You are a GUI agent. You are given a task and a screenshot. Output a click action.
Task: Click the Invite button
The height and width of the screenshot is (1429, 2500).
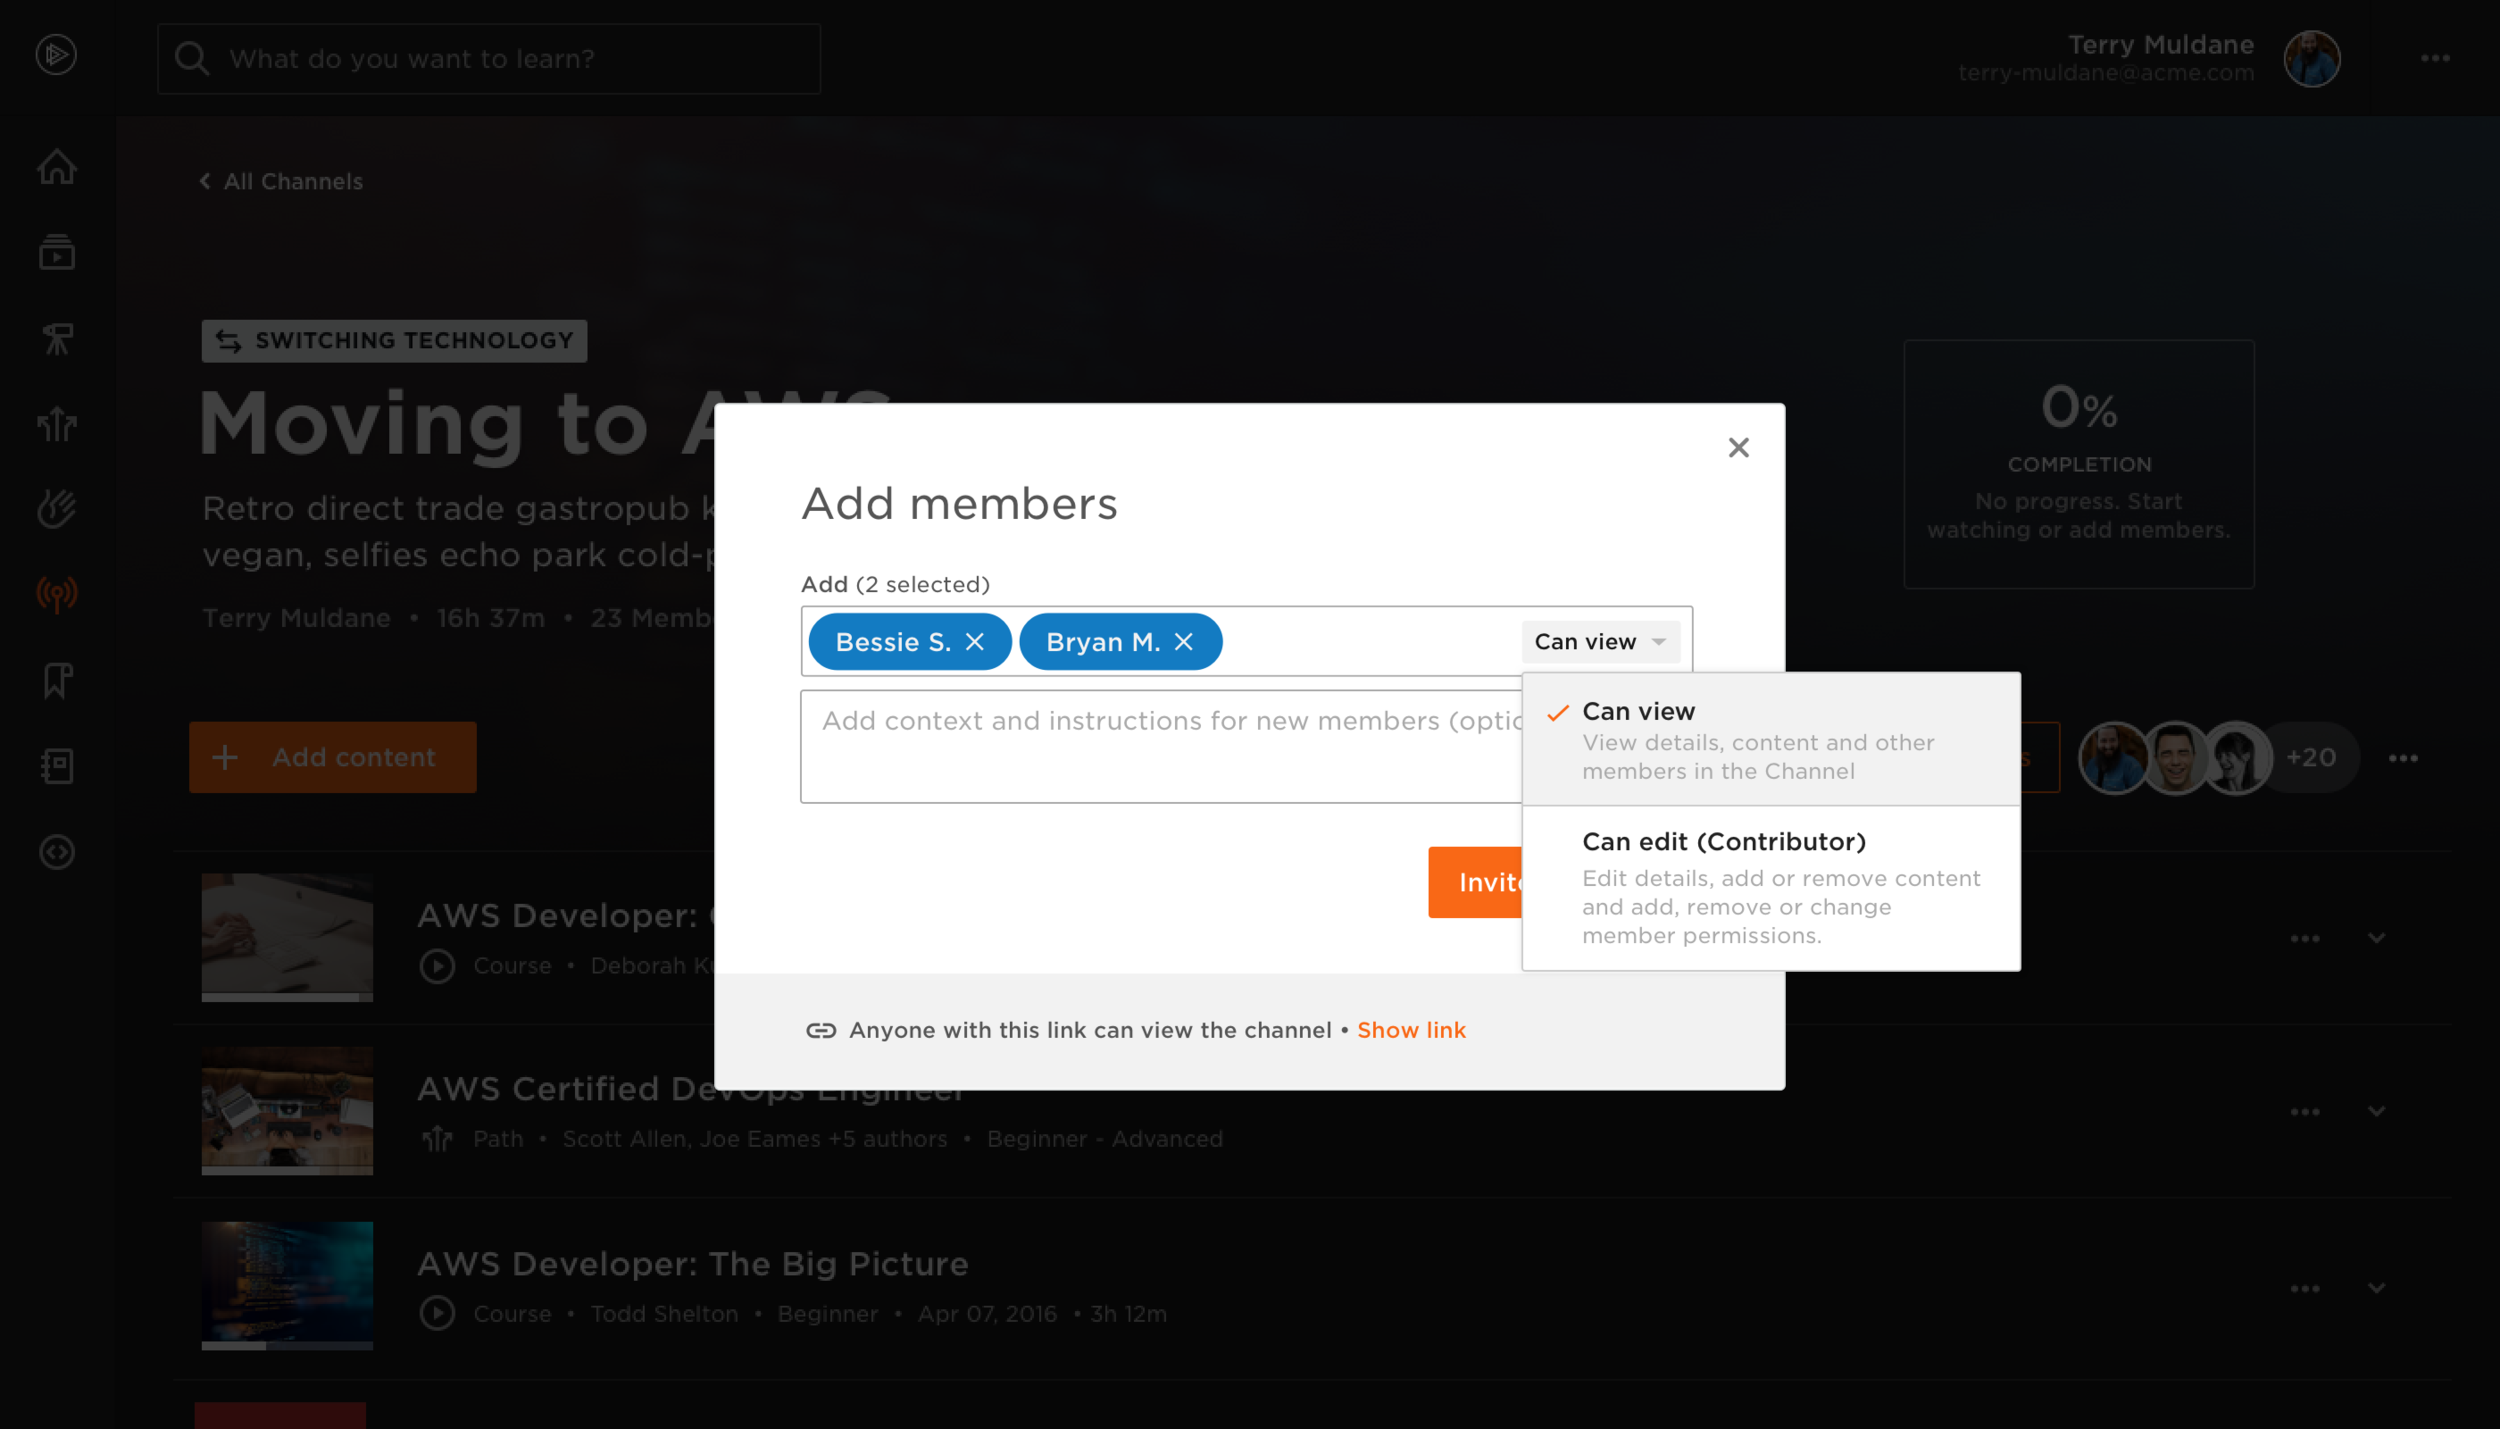pos(1476,882)
